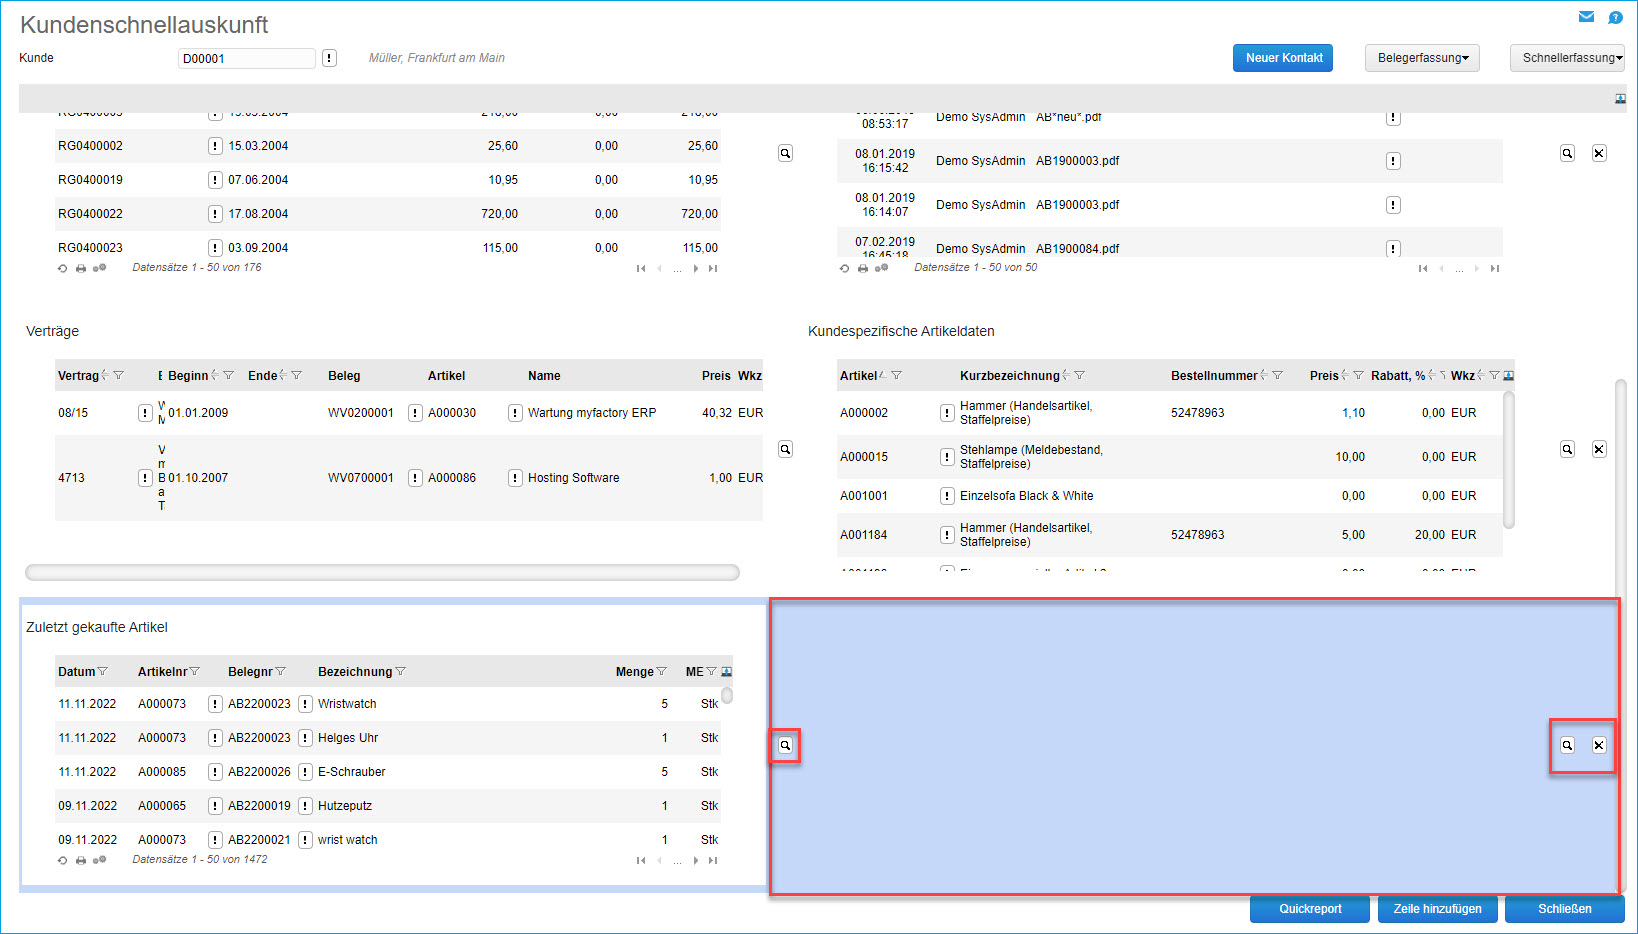Open filter for Ende column
Viewport: 1638px width, 934px height.
(296, 376)
